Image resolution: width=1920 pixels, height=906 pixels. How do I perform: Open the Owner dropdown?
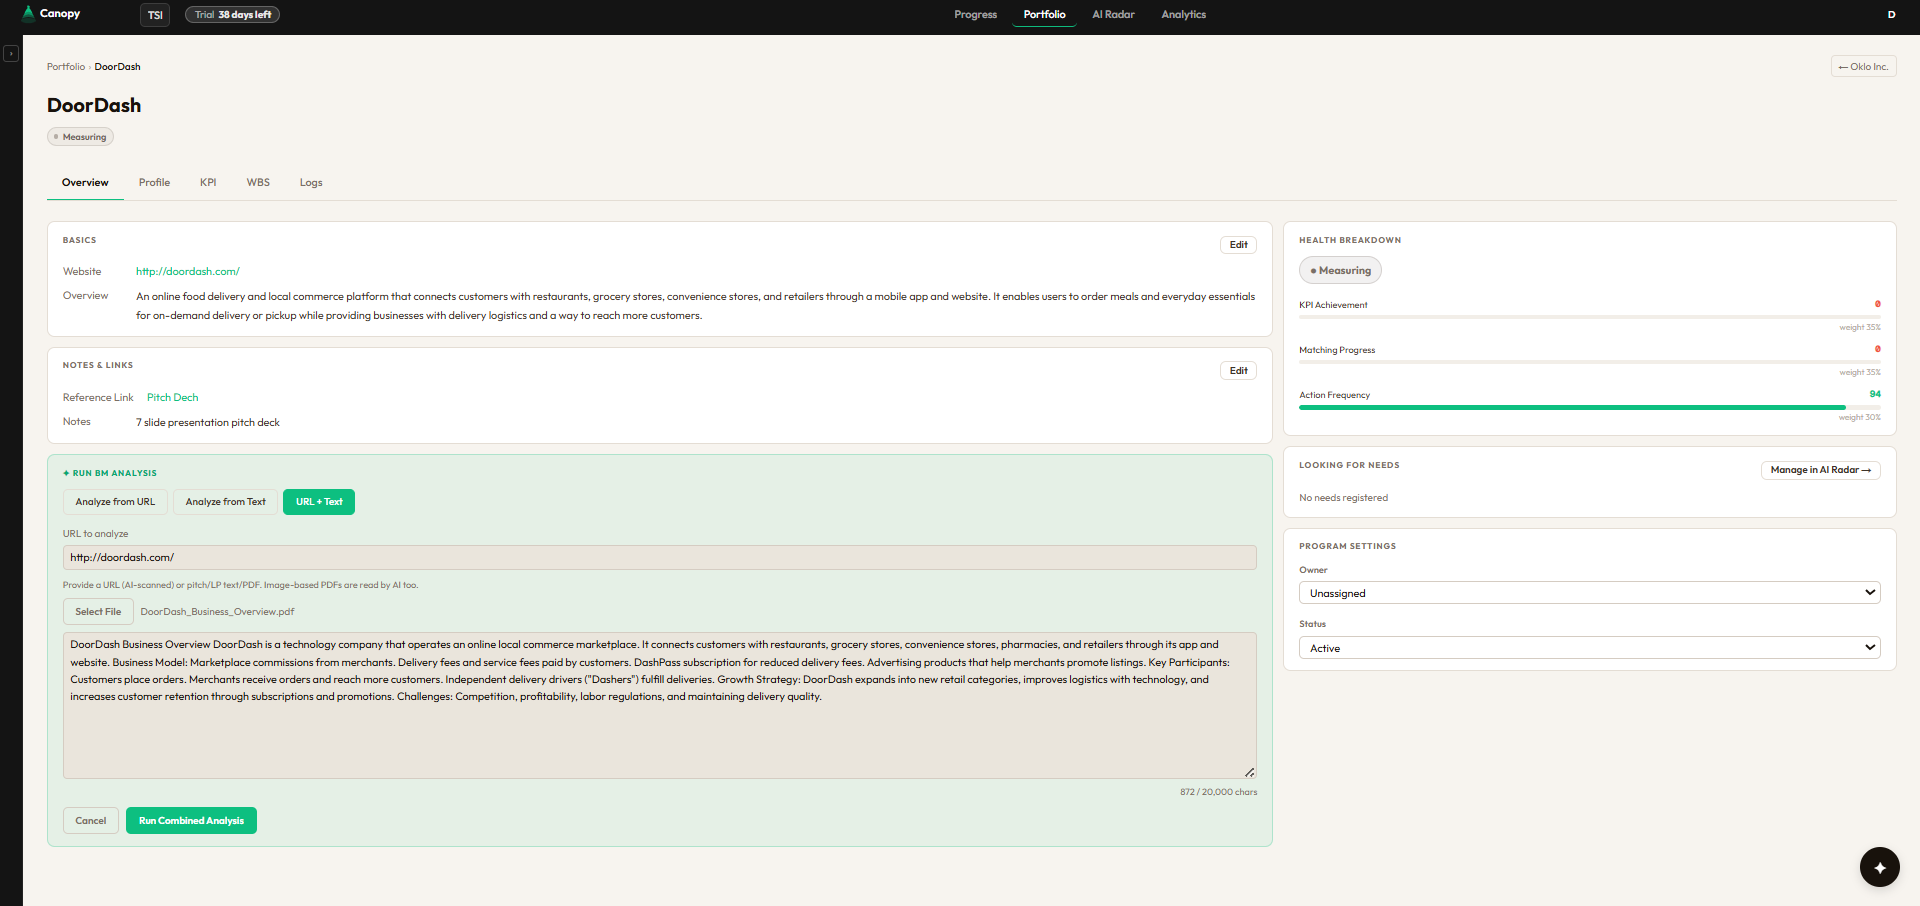pyautogui.click(x=1590, y=593)
